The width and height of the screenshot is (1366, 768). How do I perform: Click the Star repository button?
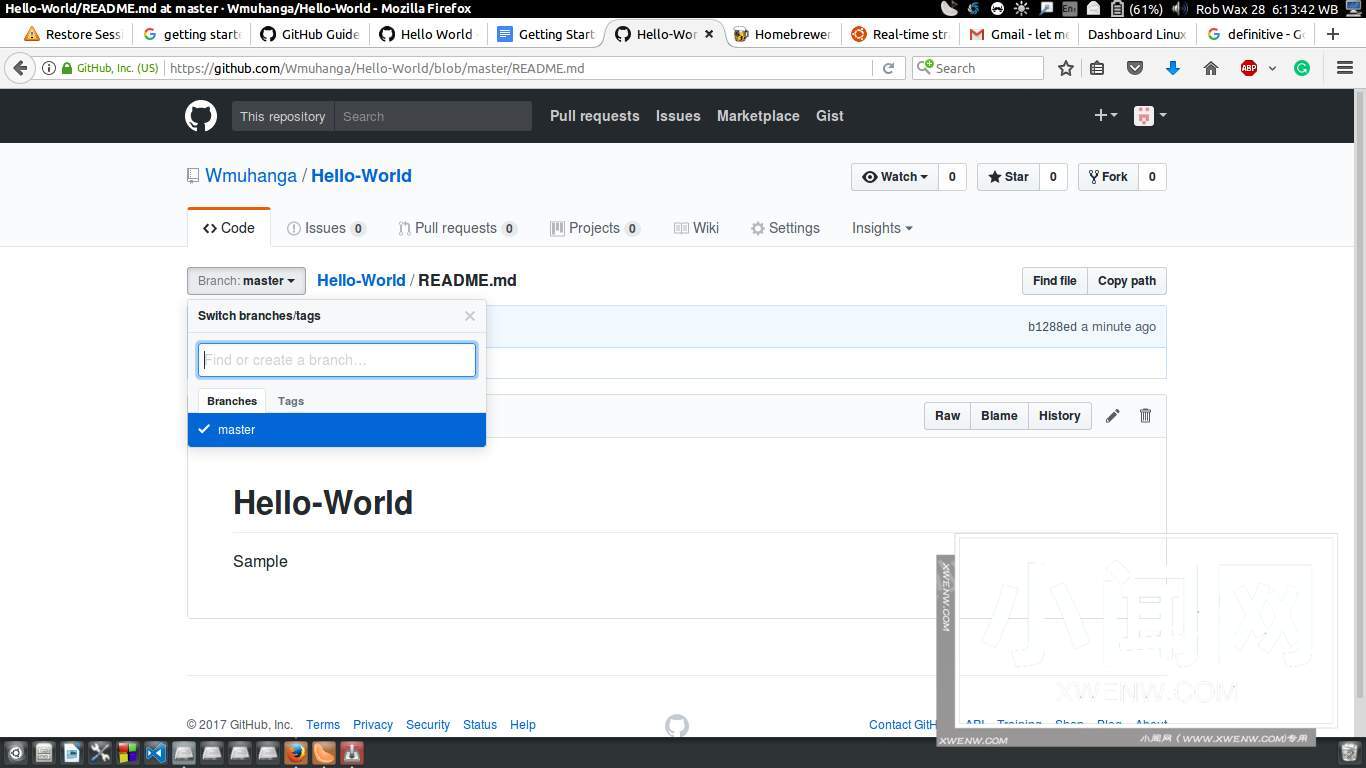pyautogui.click(x=1008, y=177)
